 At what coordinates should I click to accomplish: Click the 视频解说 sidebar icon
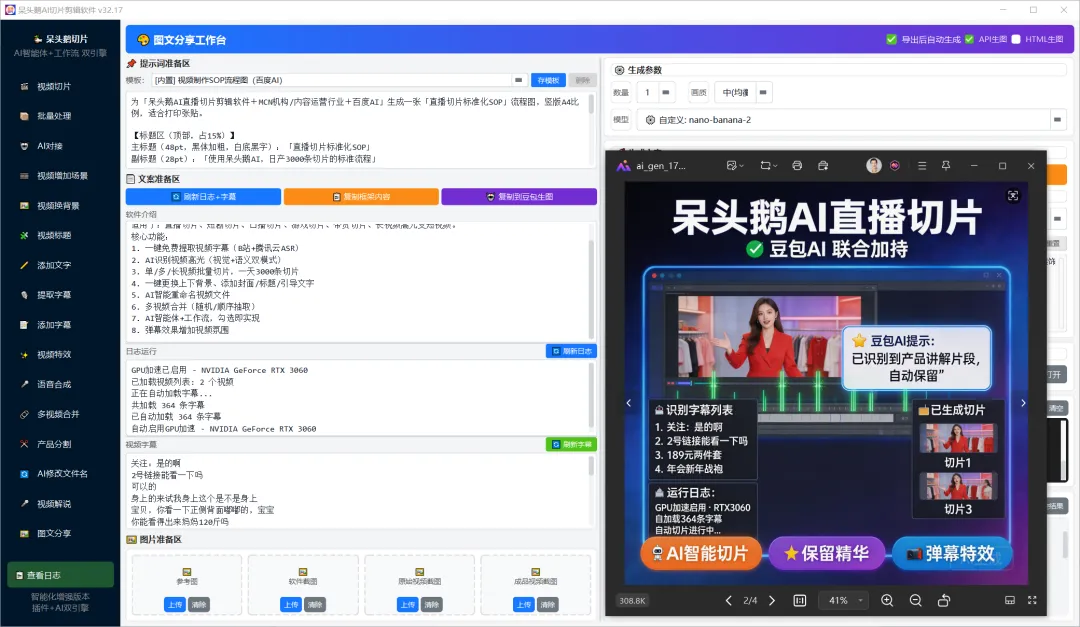pyautogui.click(x=24, y=504)
